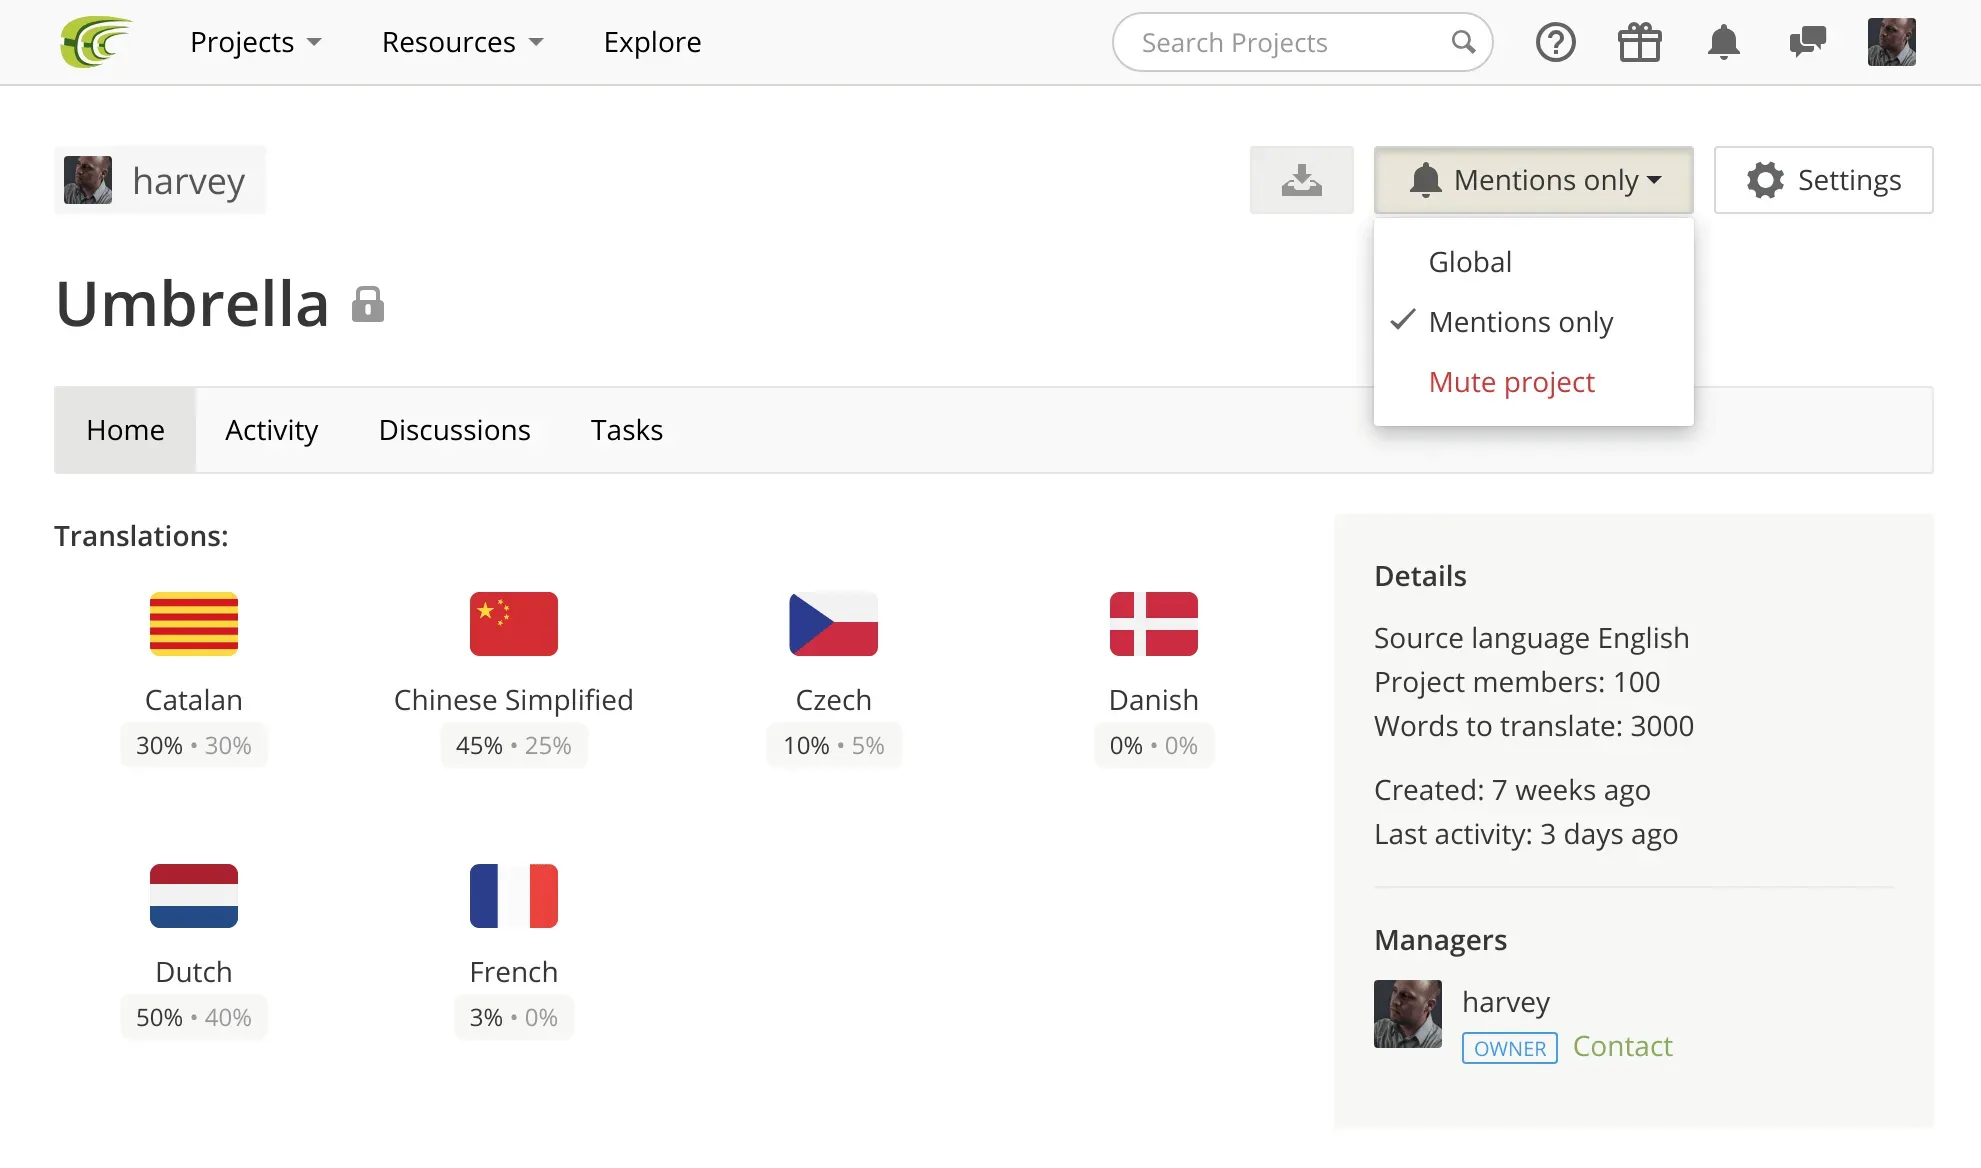1981x1168 pixels.
Task: Click the gift/rewards icon
Action: 1639,42
